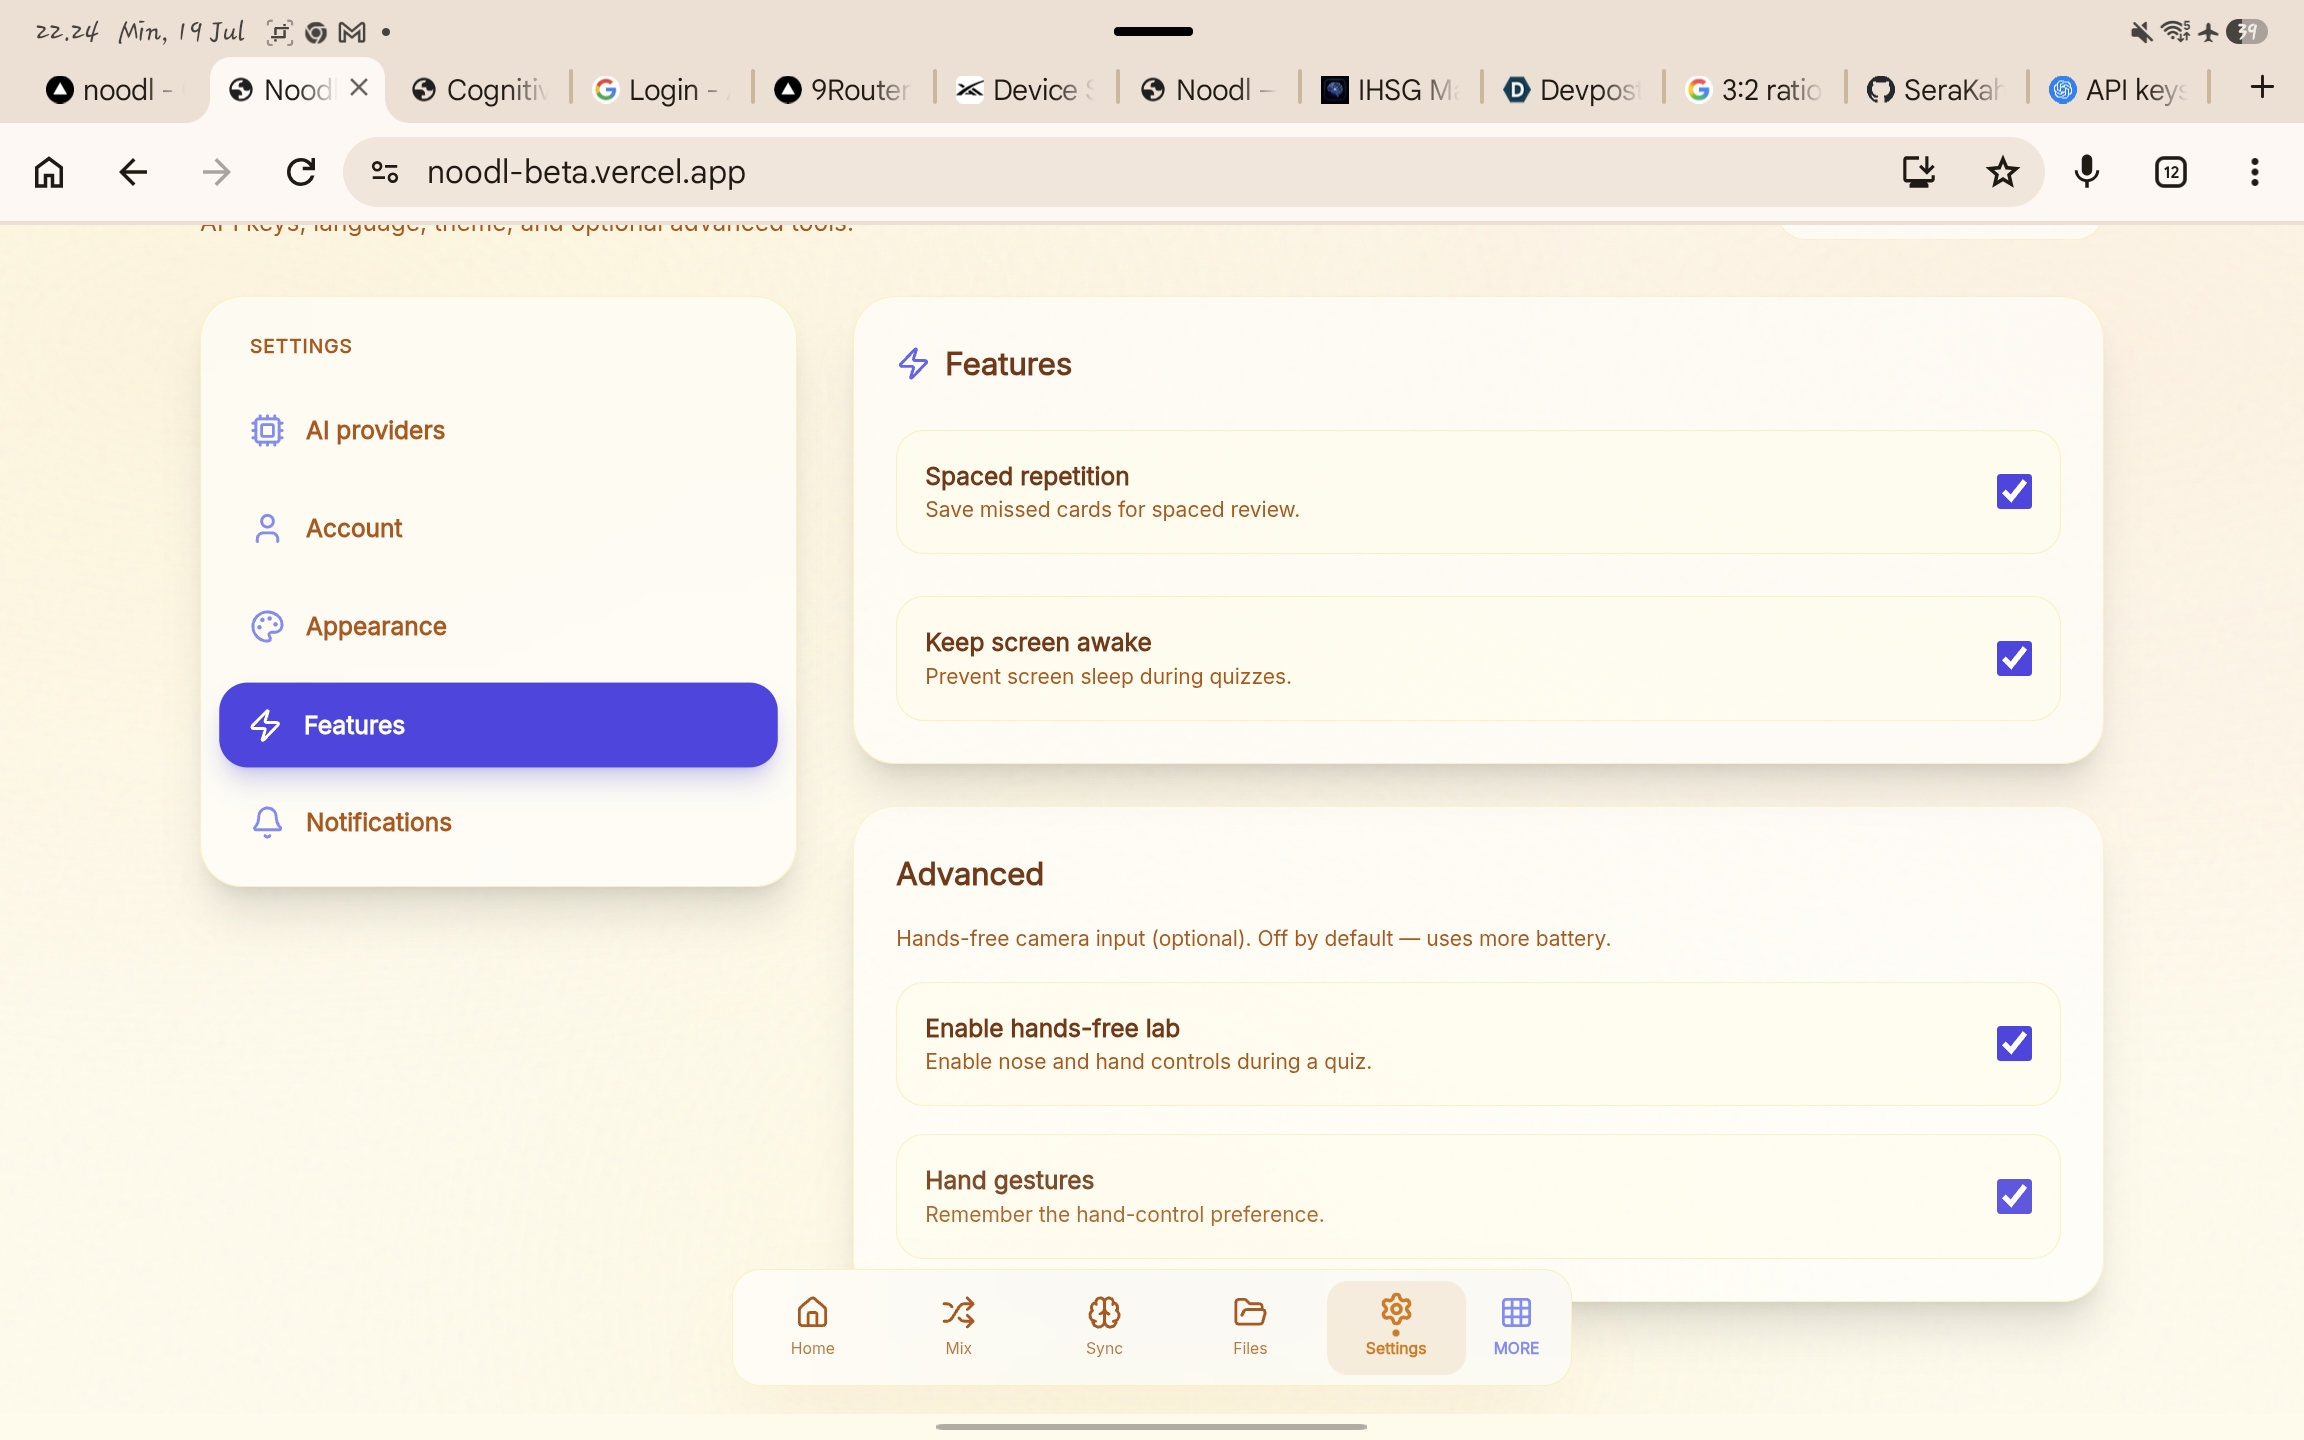
Task: Reload the page
Action: coord(301,172)
